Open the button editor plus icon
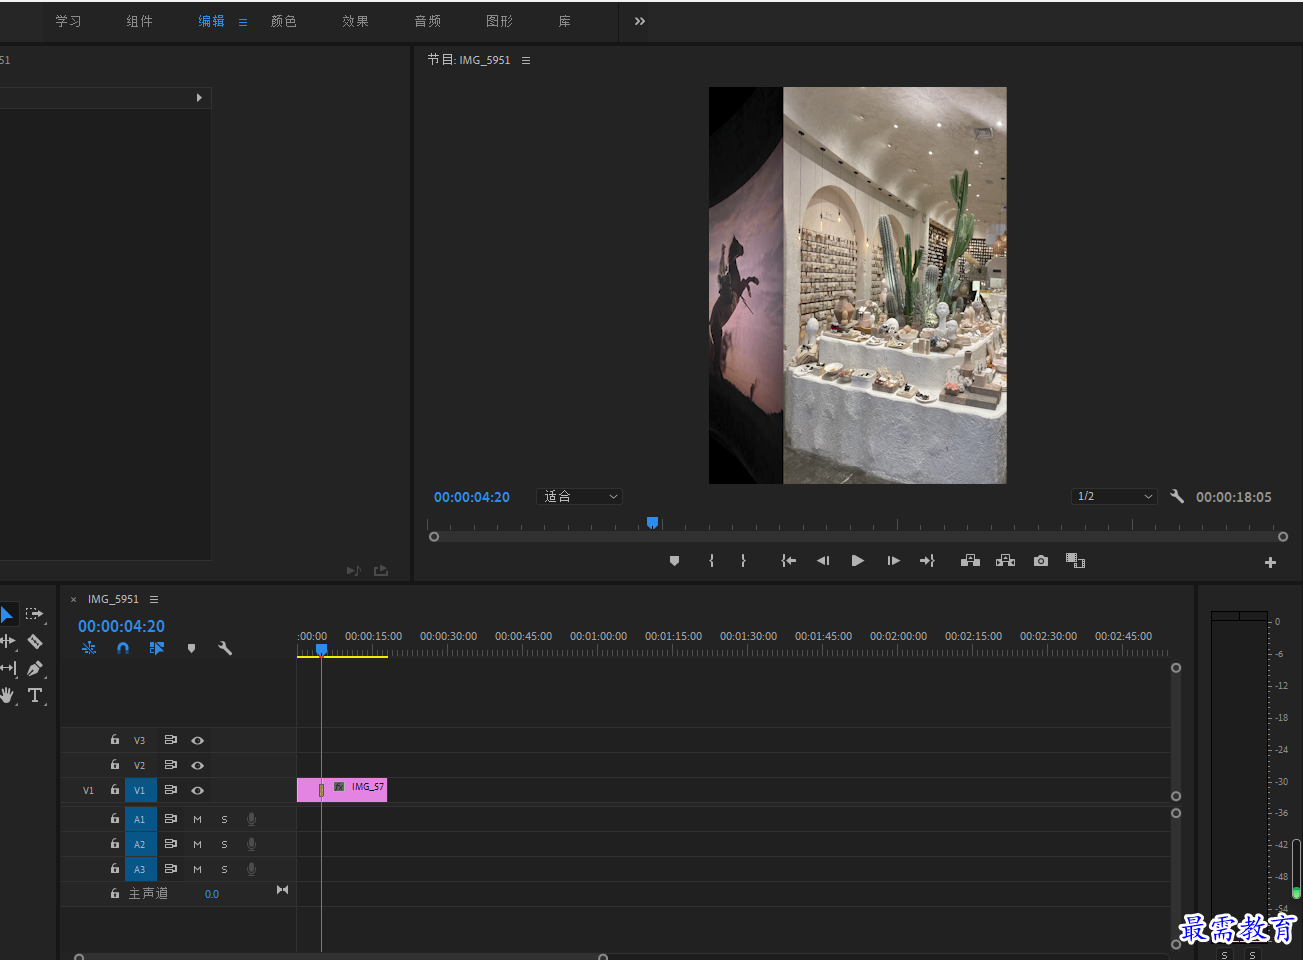 tap(1270, 563)
